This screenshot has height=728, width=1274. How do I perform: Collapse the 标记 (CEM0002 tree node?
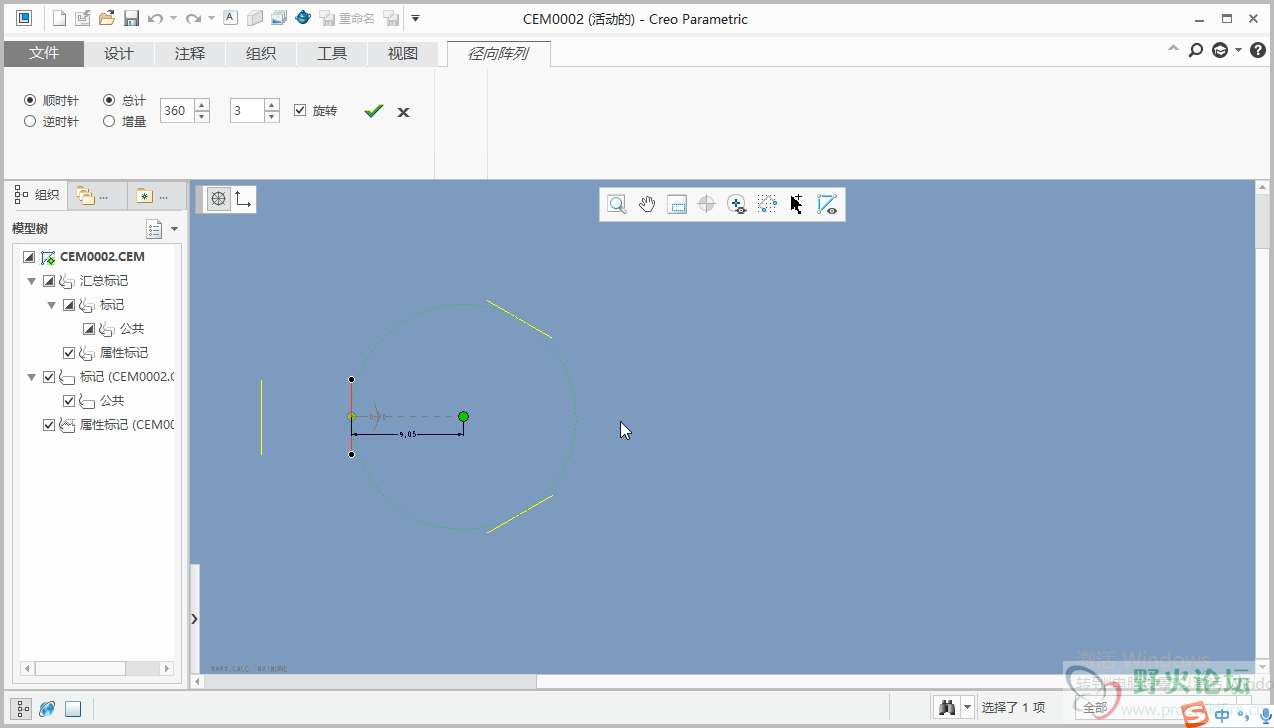point(32,377)
